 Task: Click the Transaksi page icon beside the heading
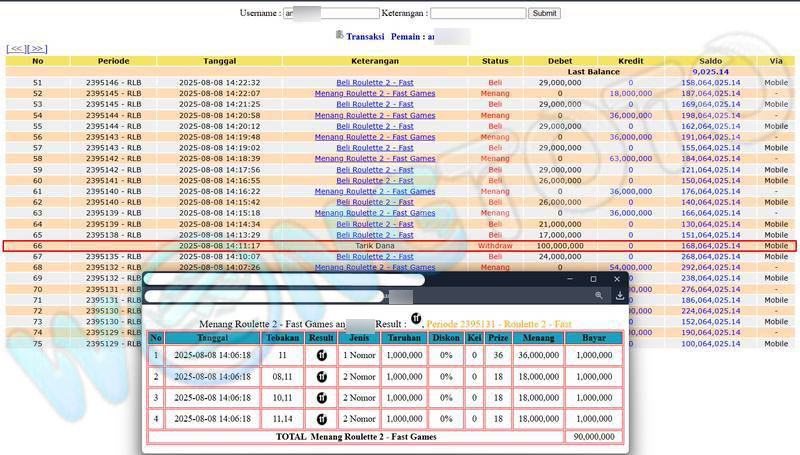coord(339,35)
